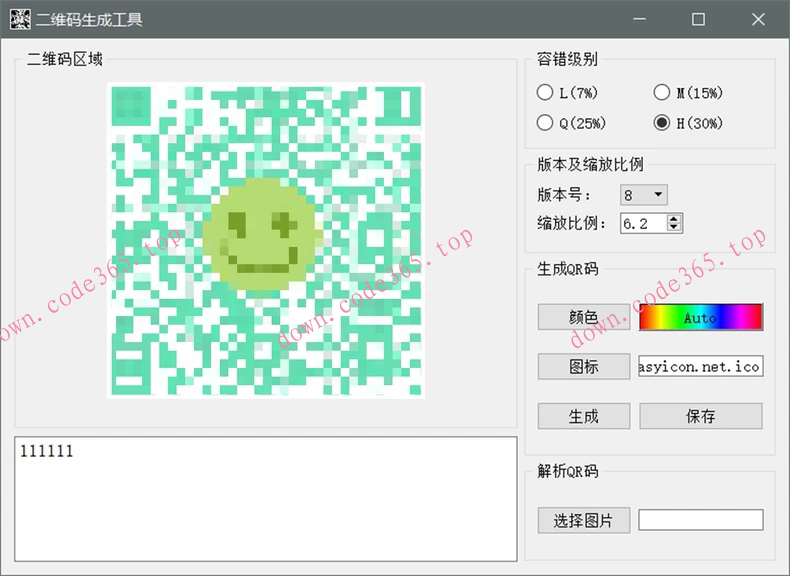Screen dimensions: 790x576
Task: Click the 生成 button
Action: click(x=584, y=416)
